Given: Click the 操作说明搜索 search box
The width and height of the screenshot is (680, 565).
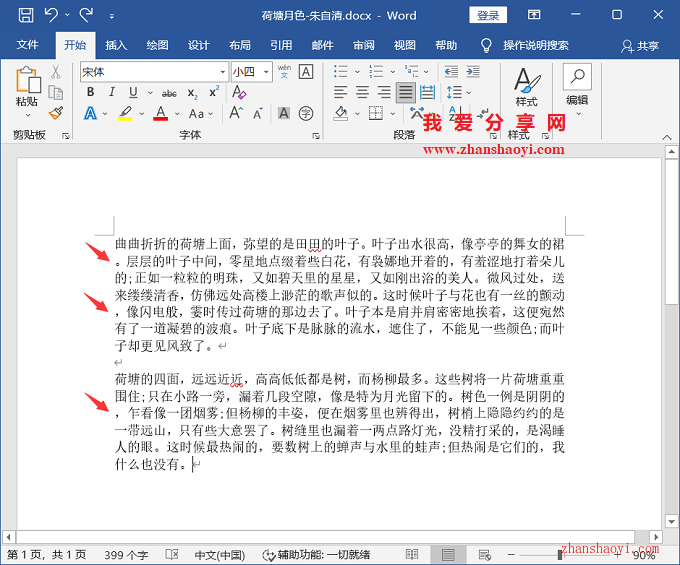Looking at the screenshot, I should click(536, 45).
